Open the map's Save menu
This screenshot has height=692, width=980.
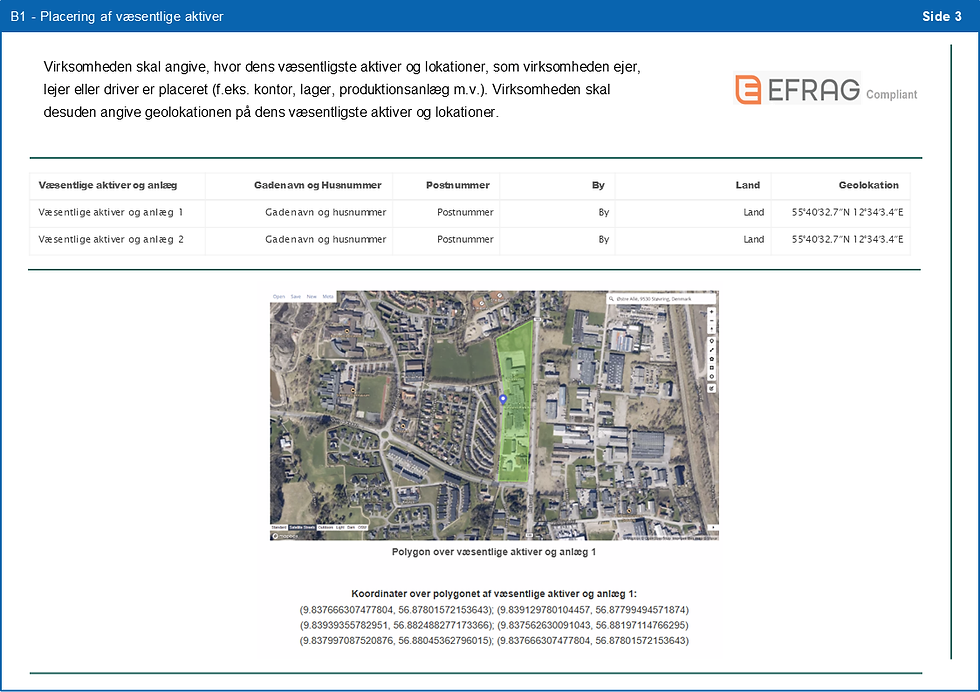coord(296,296)
